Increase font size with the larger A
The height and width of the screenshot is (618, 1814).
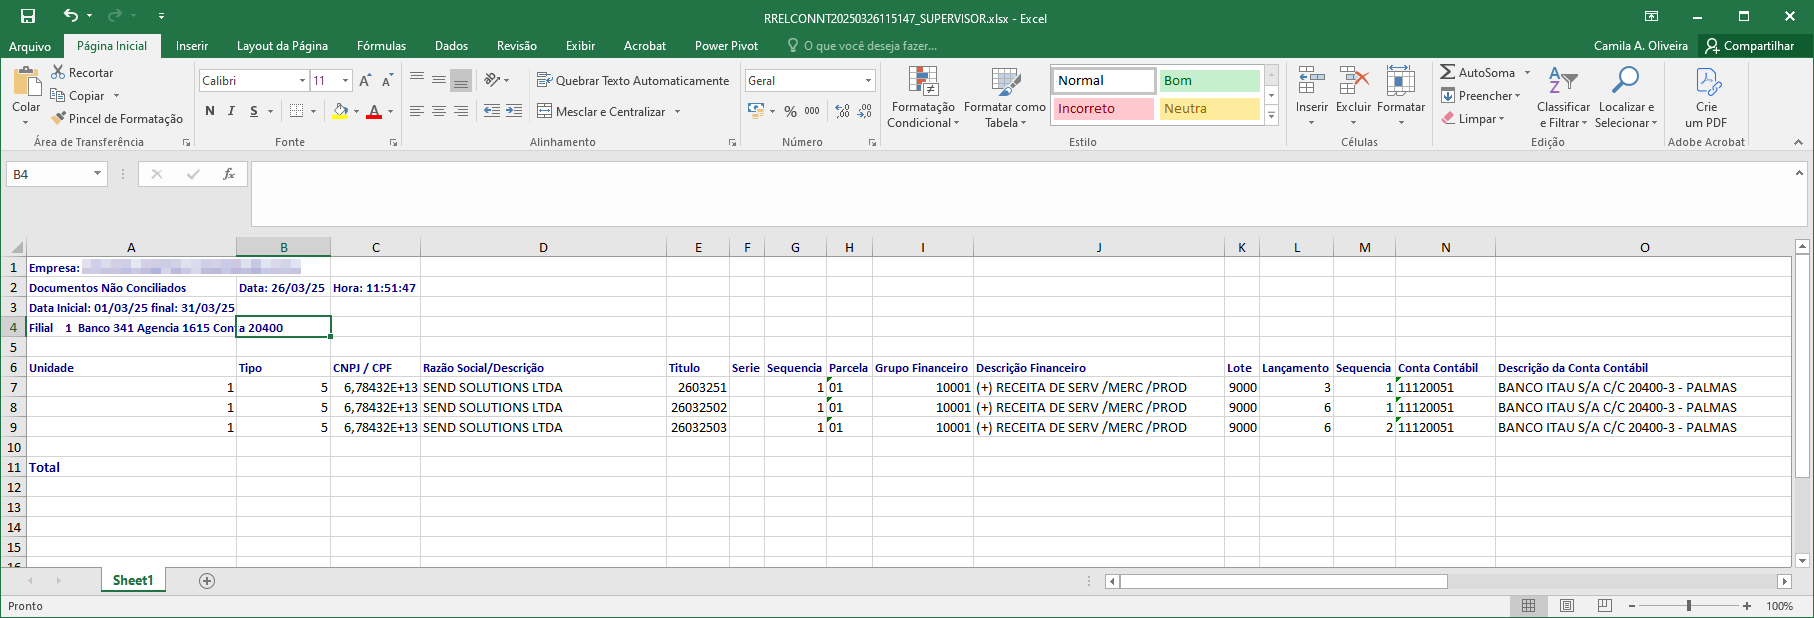coord(365,81)
